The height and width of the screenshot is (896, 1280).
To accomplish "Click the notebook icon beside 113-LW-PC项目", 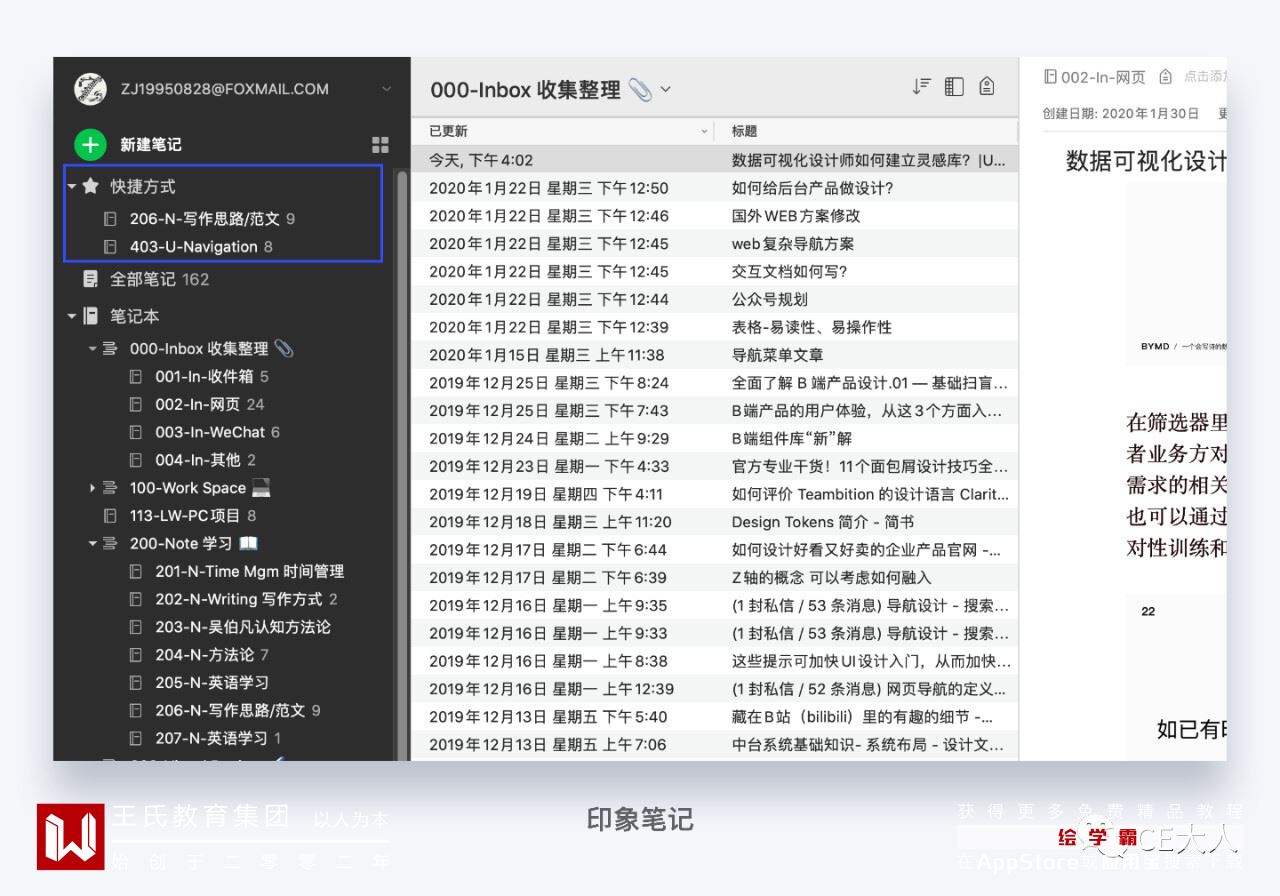I will click(111, 516).
